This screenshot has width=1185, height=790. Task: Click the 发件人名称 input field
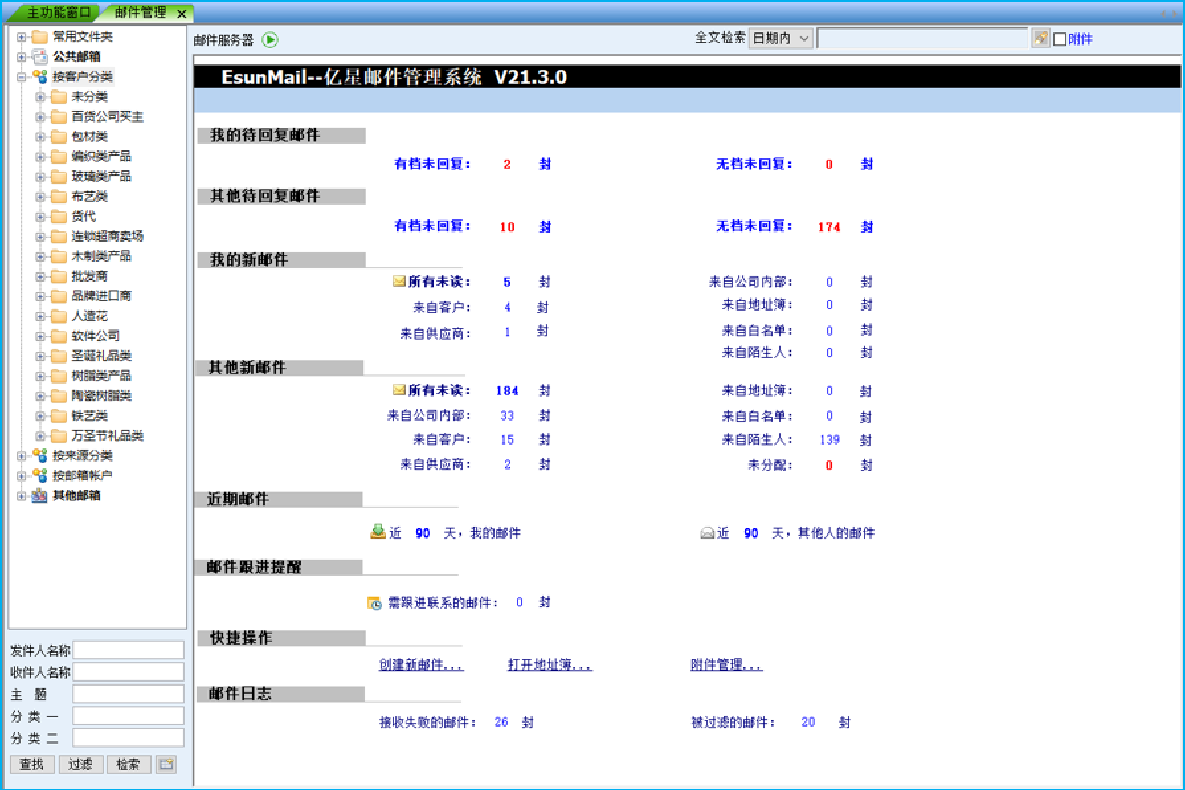128,650
